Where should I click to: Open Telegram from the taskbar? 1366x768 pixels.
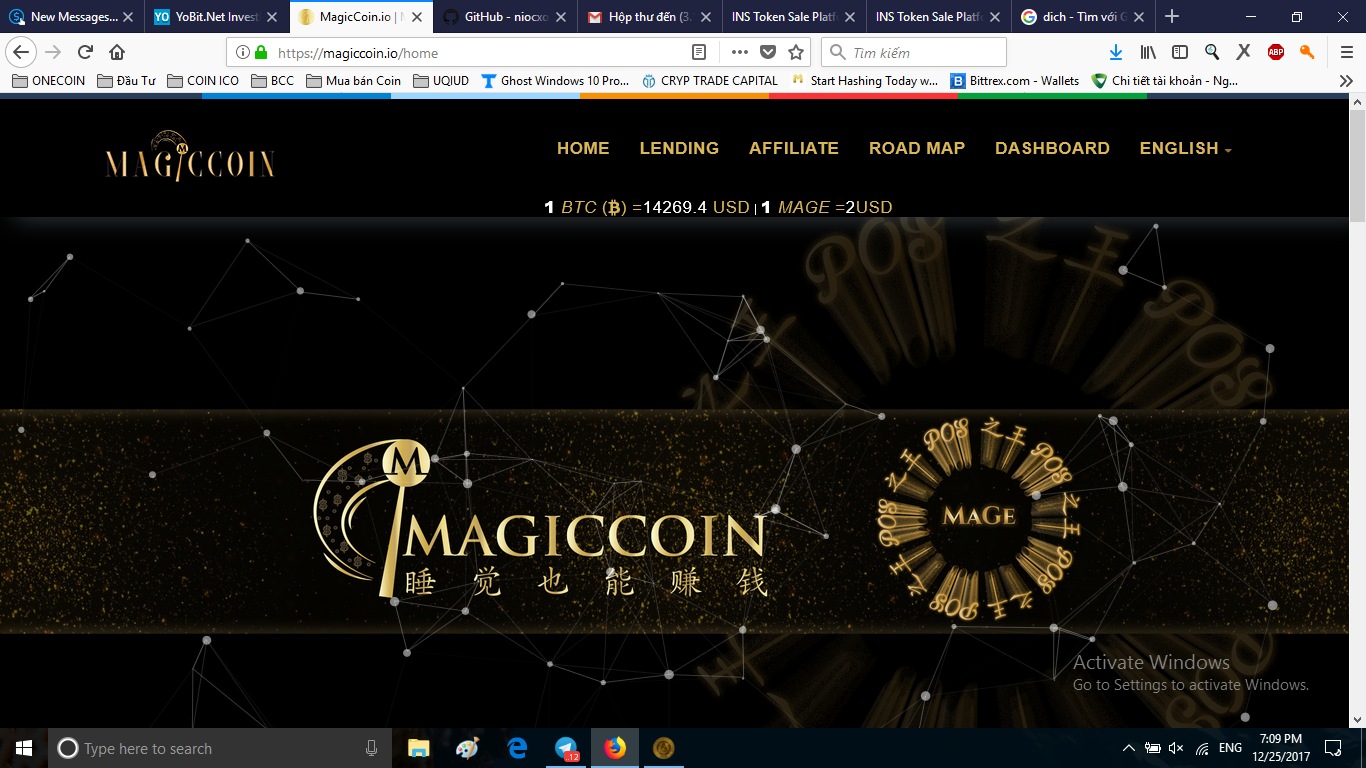[566, 748]
